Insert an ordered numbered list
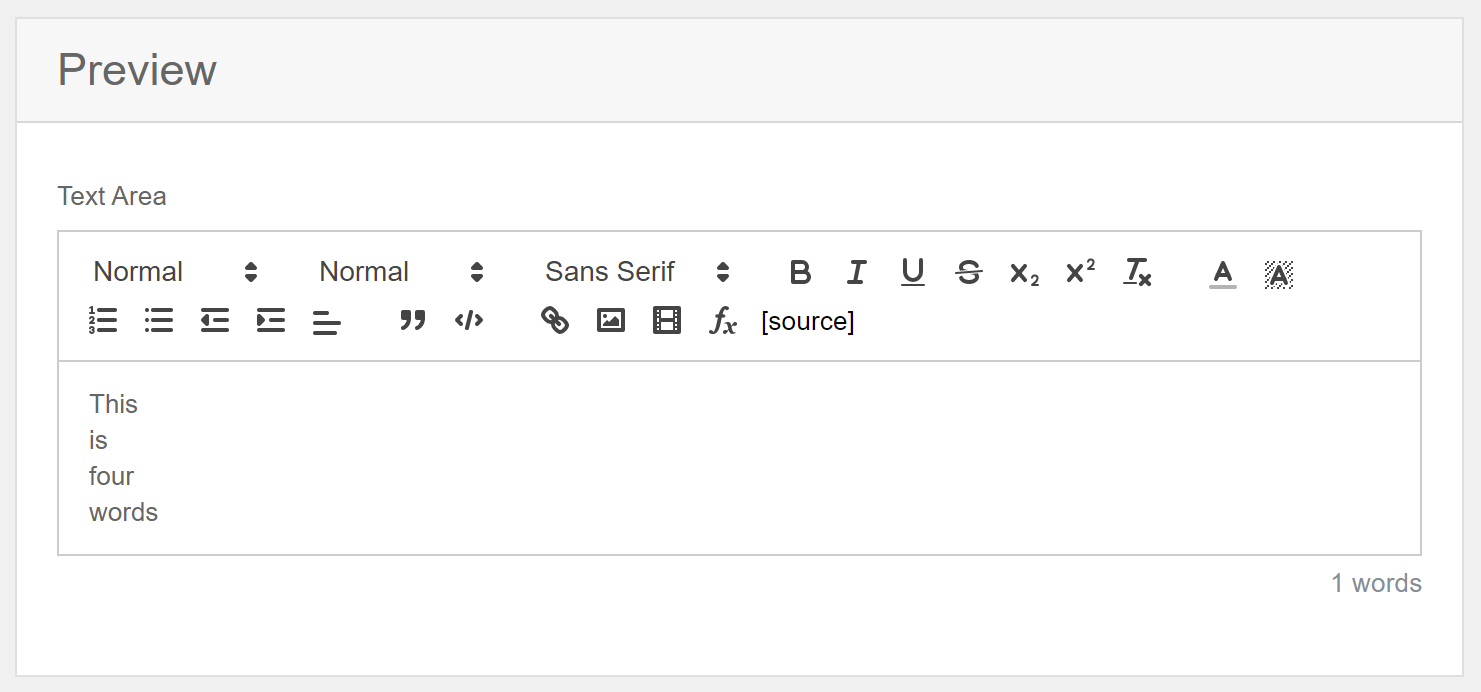The height and width of the screenshot is (692, 1481). pyautogui.click(x=103, y=320)
